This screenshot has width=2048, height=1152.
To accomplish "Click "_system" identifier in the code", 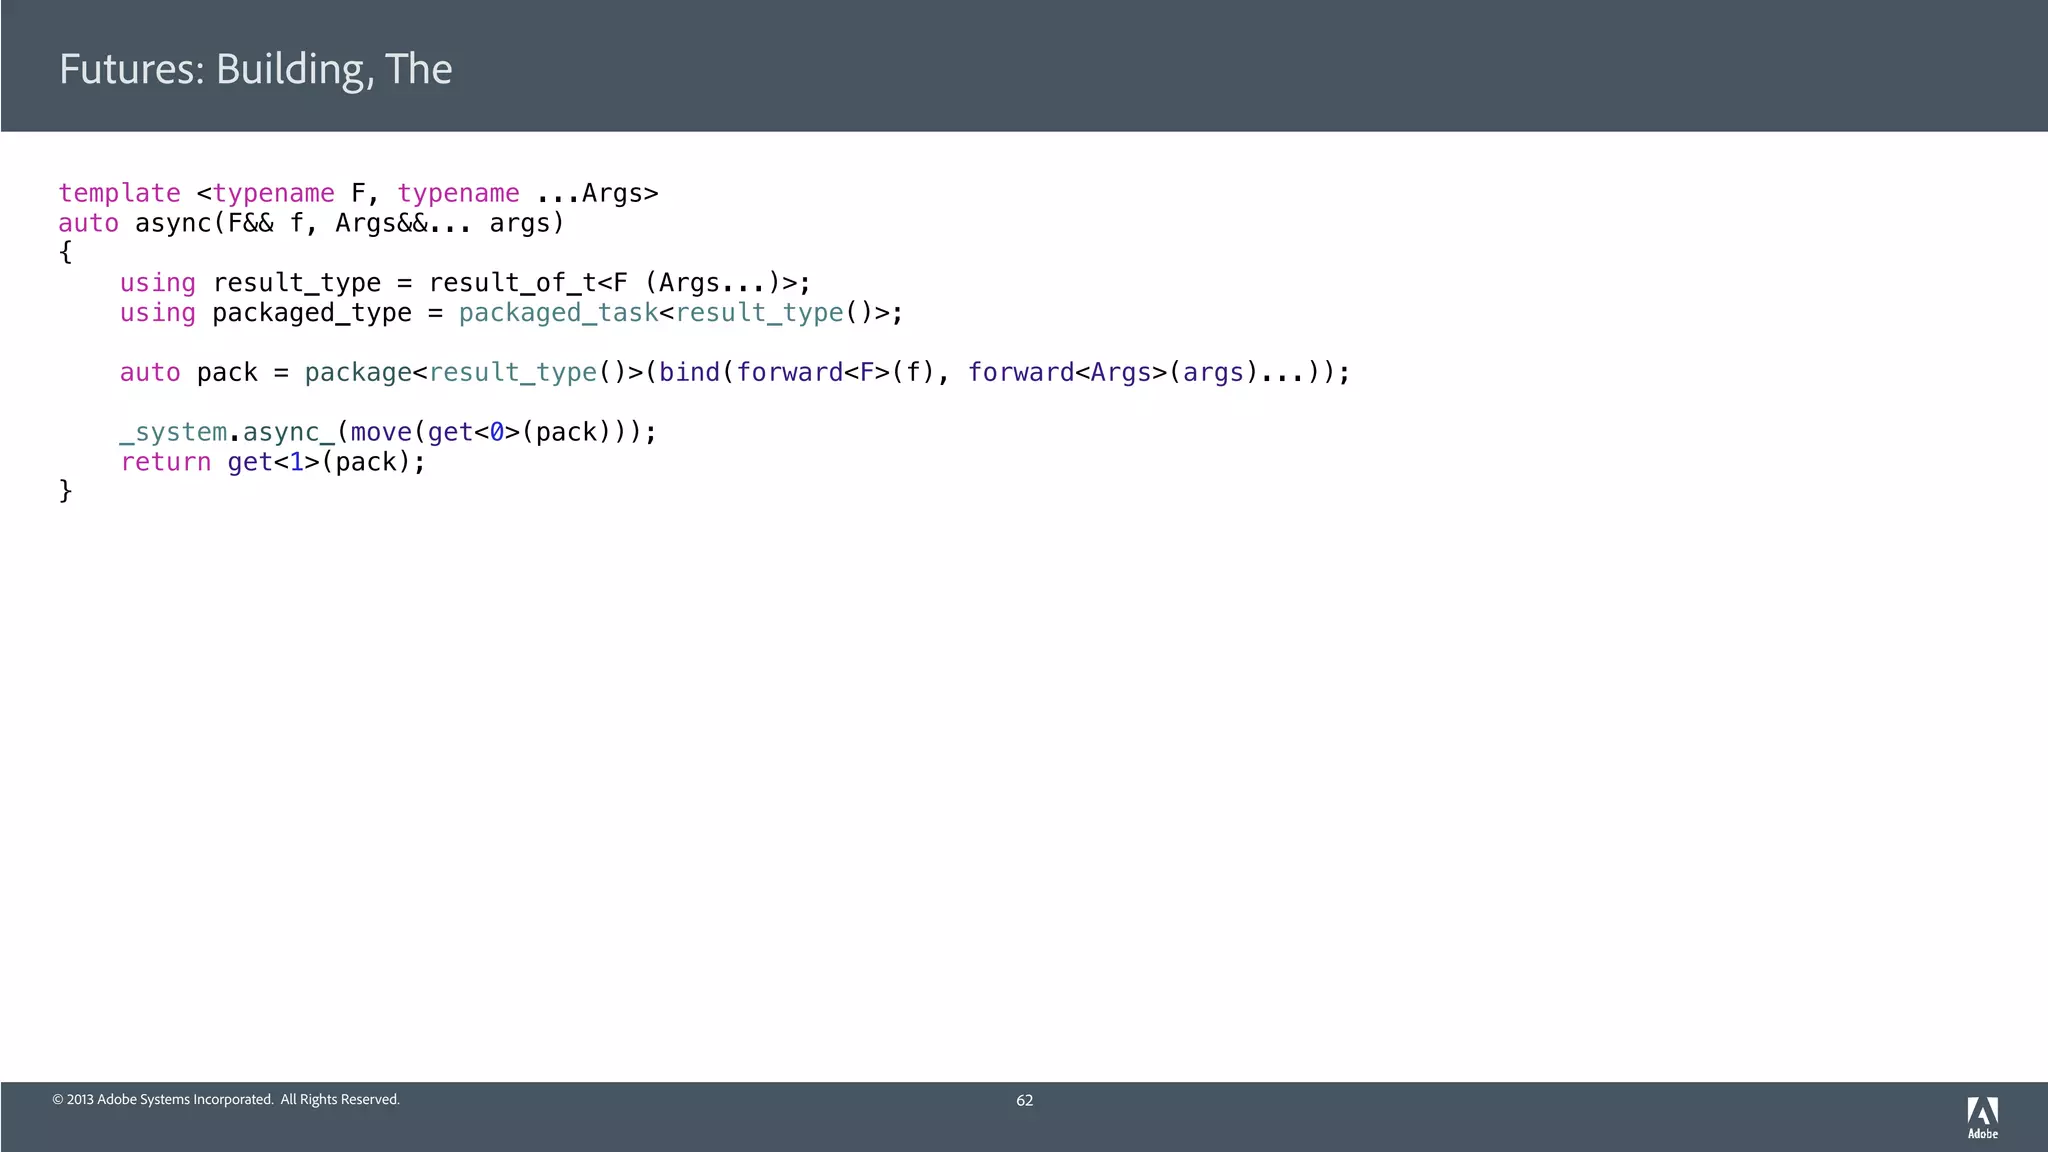I will coord(172,432).
